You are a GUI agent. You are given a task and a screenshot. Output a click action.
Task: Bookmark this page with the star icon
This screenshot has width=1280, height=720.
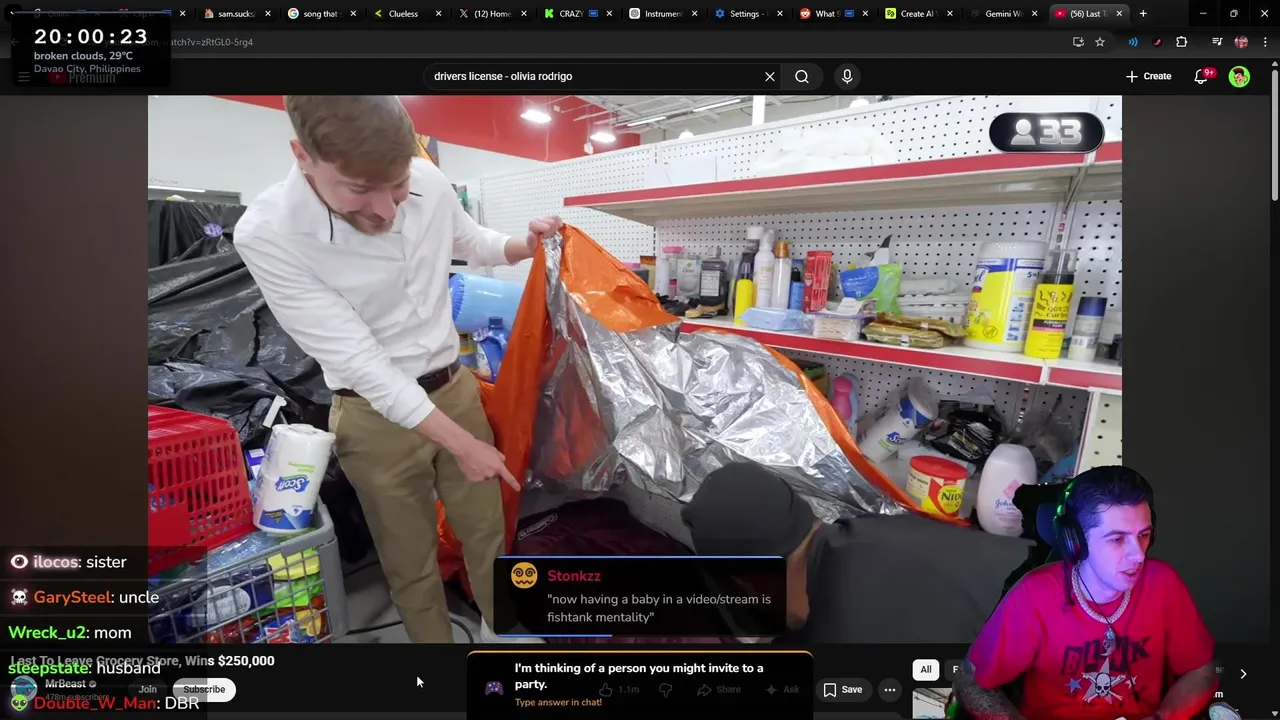(1100, 42)
